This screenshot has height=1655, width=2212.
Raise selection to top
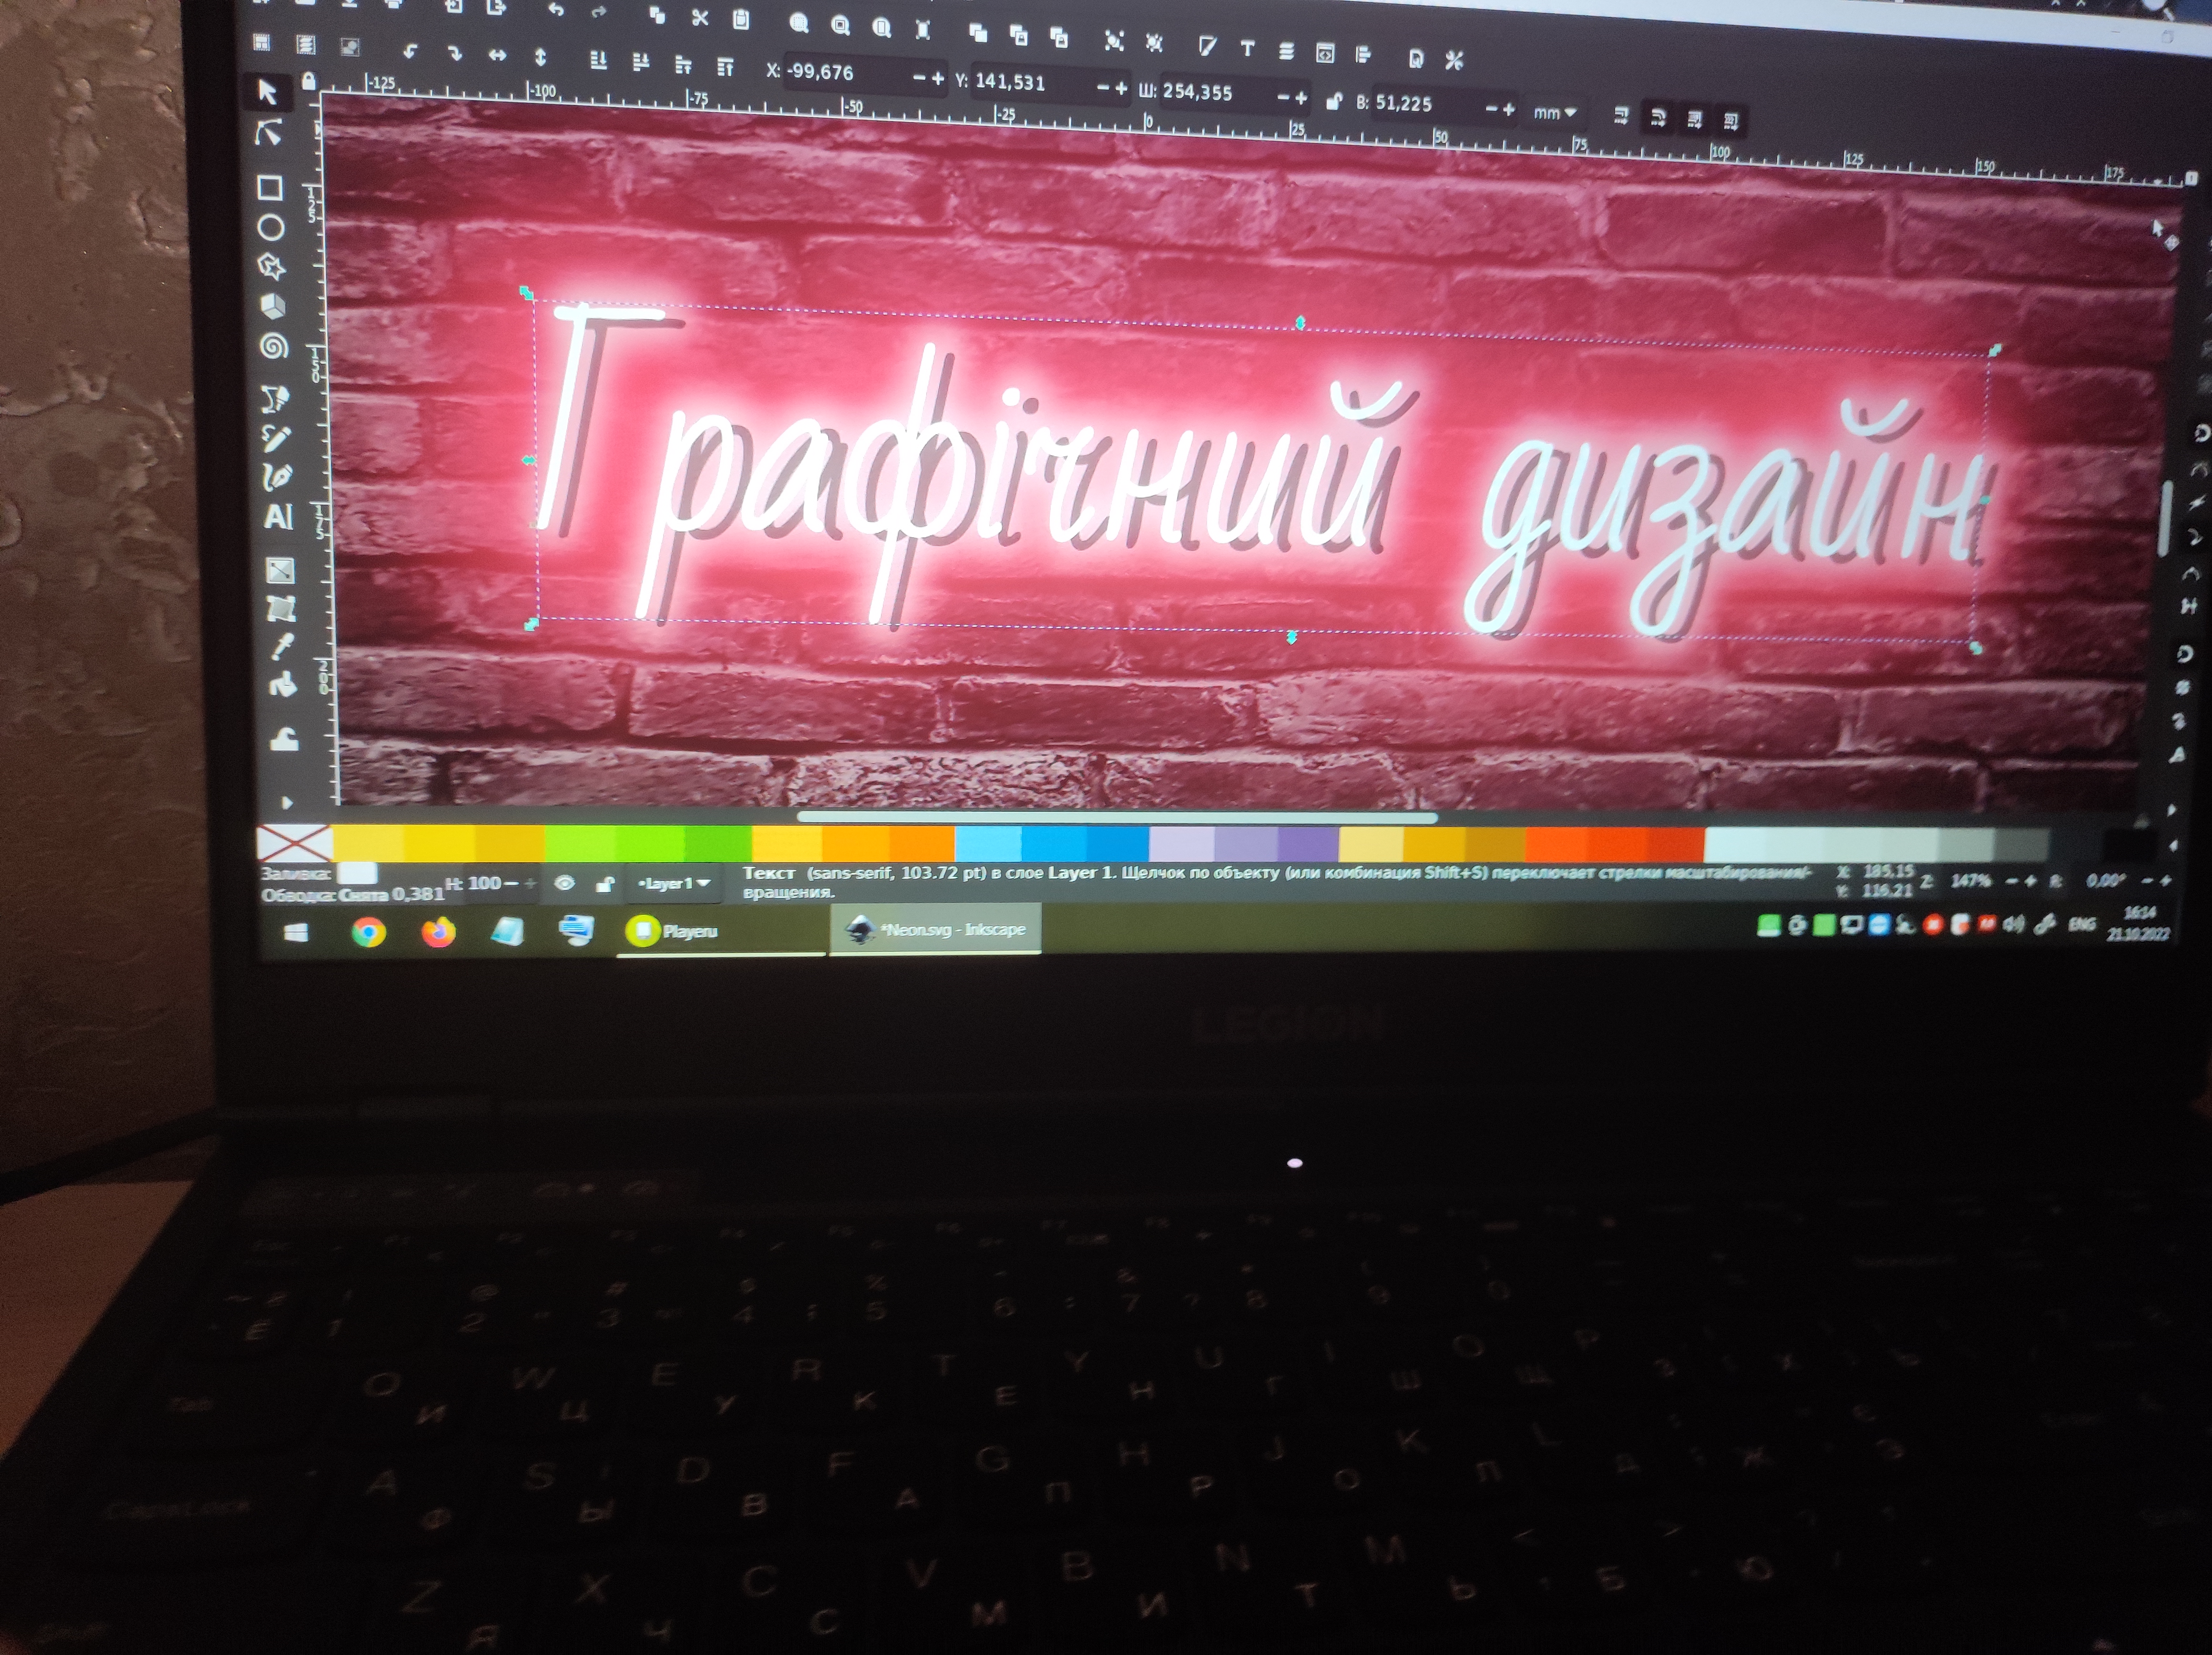[x=726, y=67]
